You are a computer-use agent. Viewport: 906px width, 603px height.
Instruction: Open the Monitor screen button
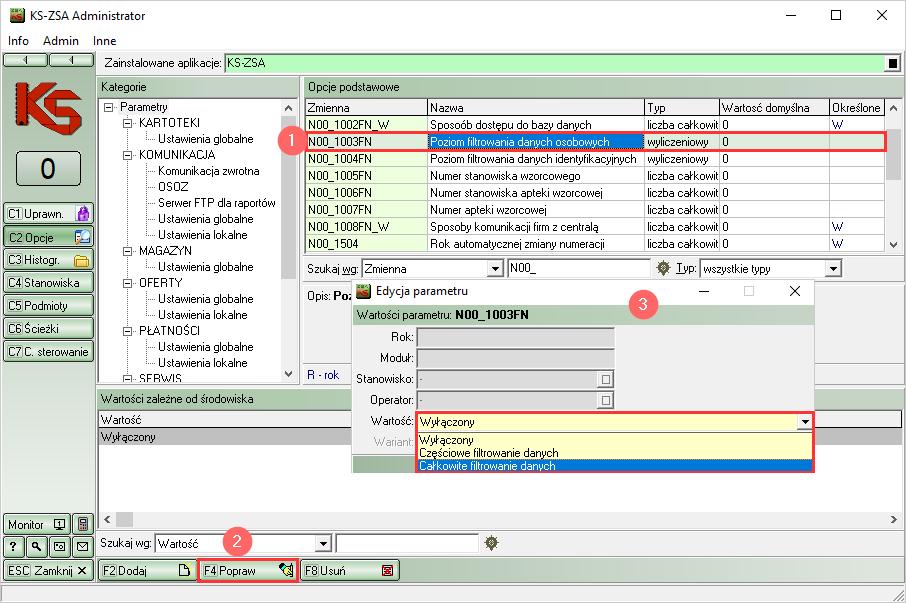(37, 524)
